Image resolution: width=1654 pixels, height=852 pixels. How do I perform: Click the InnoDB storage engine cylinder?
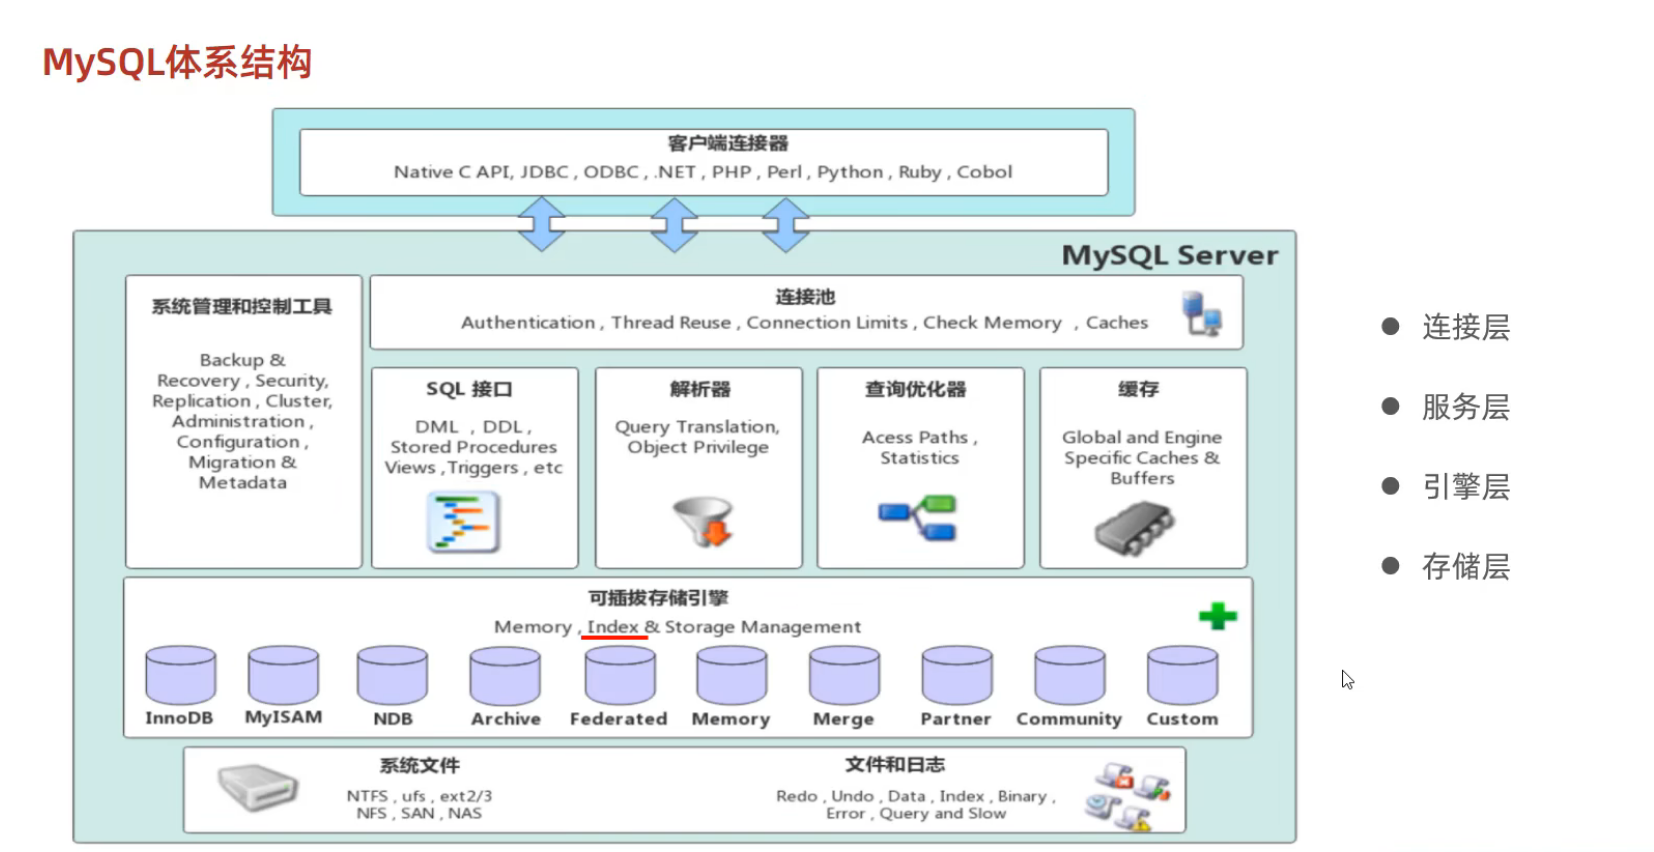tap(180, 675)
